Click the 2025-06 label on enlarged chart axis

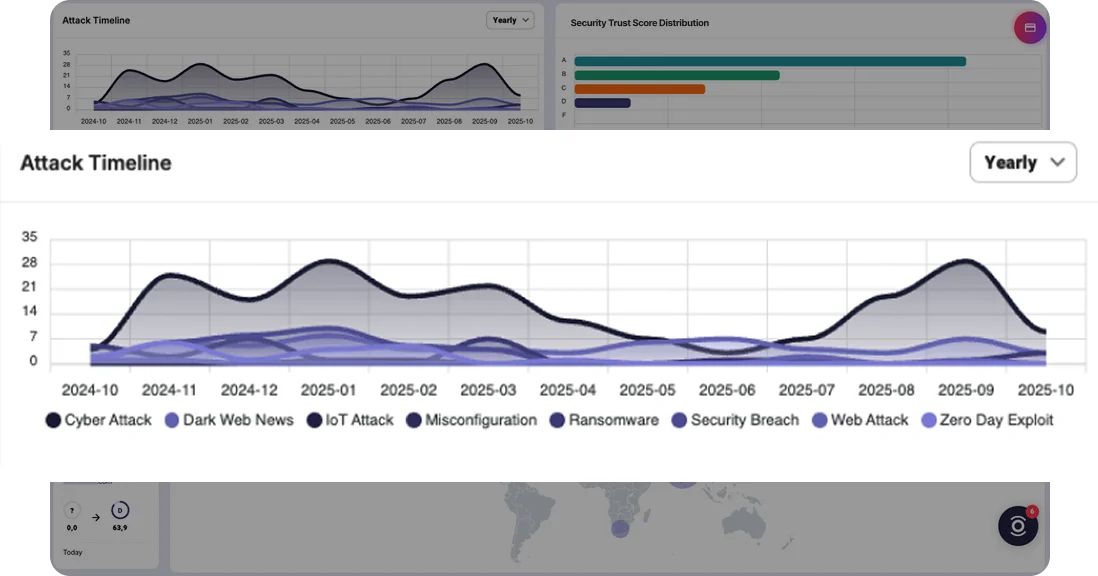pyautogui.click(x=727, y=390)
